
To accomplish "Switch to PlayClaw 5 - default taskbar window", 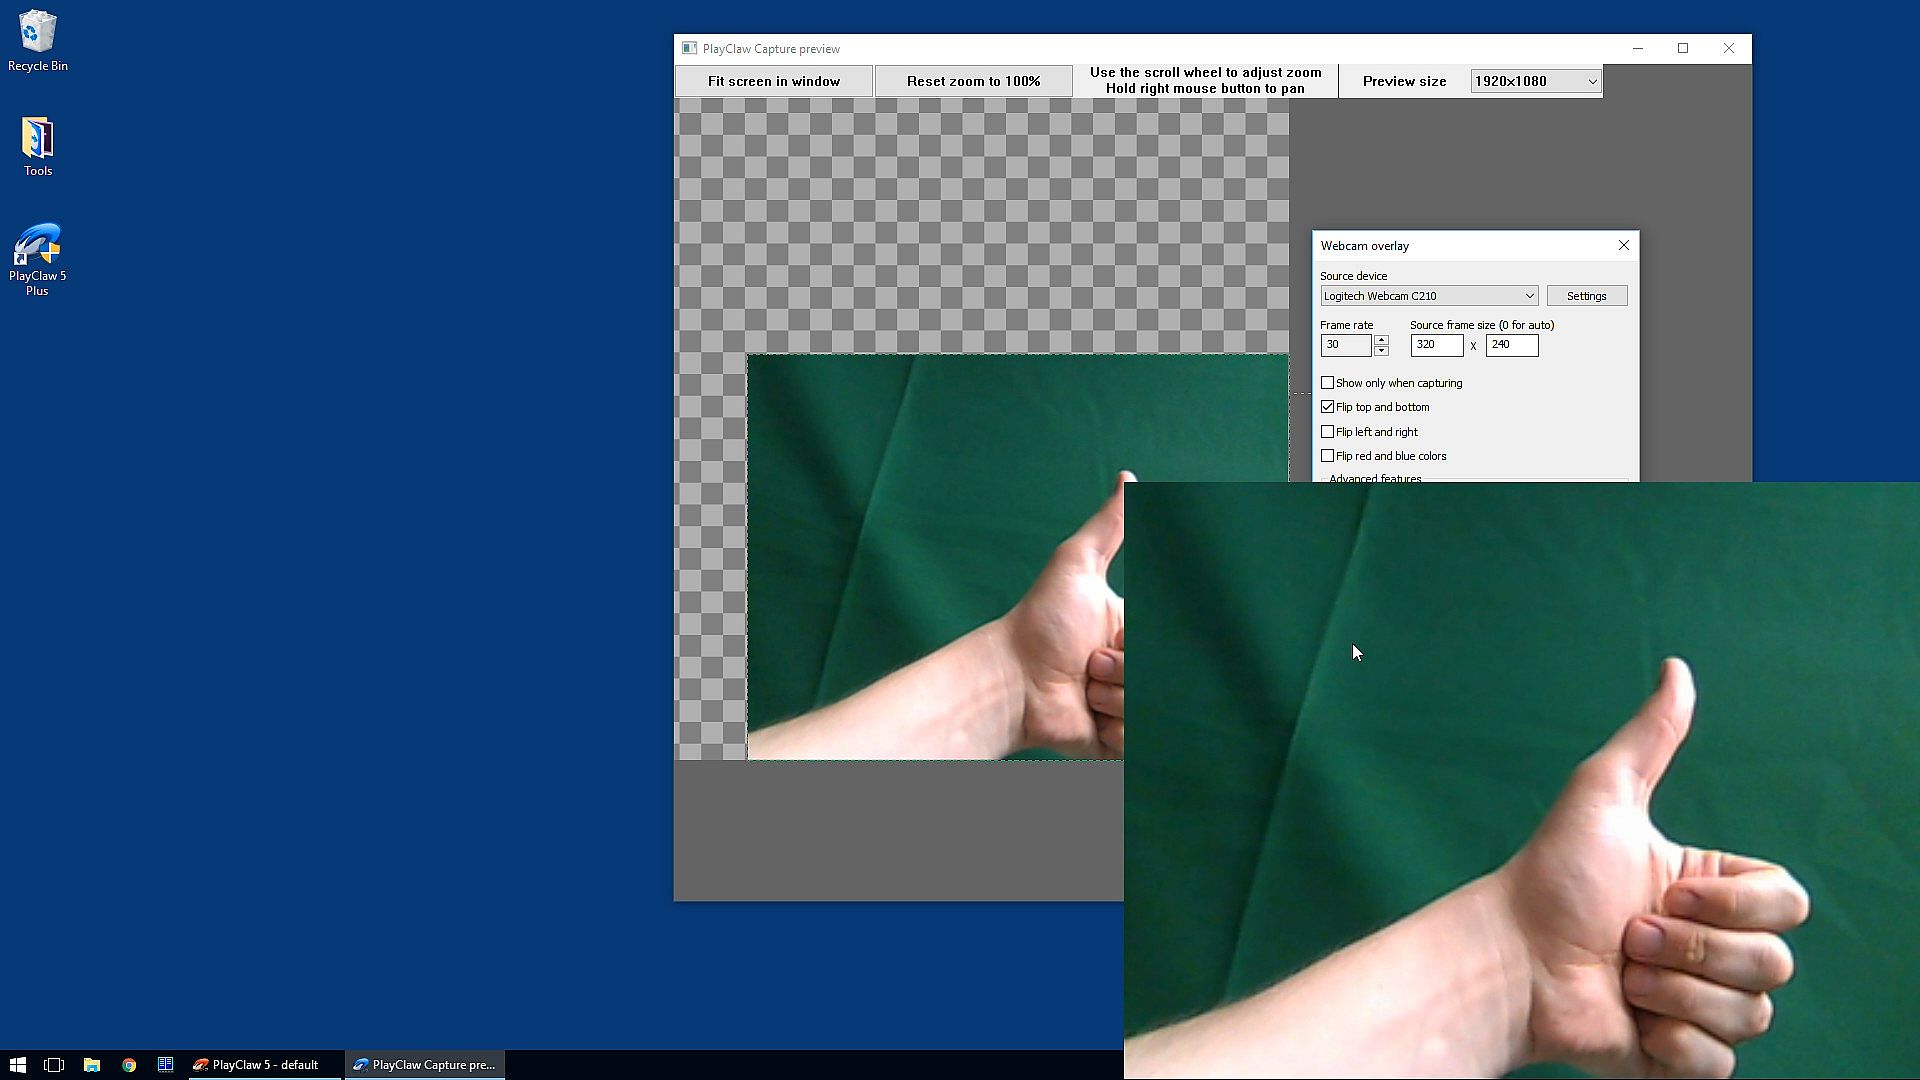I will (x=257, y=1065).
